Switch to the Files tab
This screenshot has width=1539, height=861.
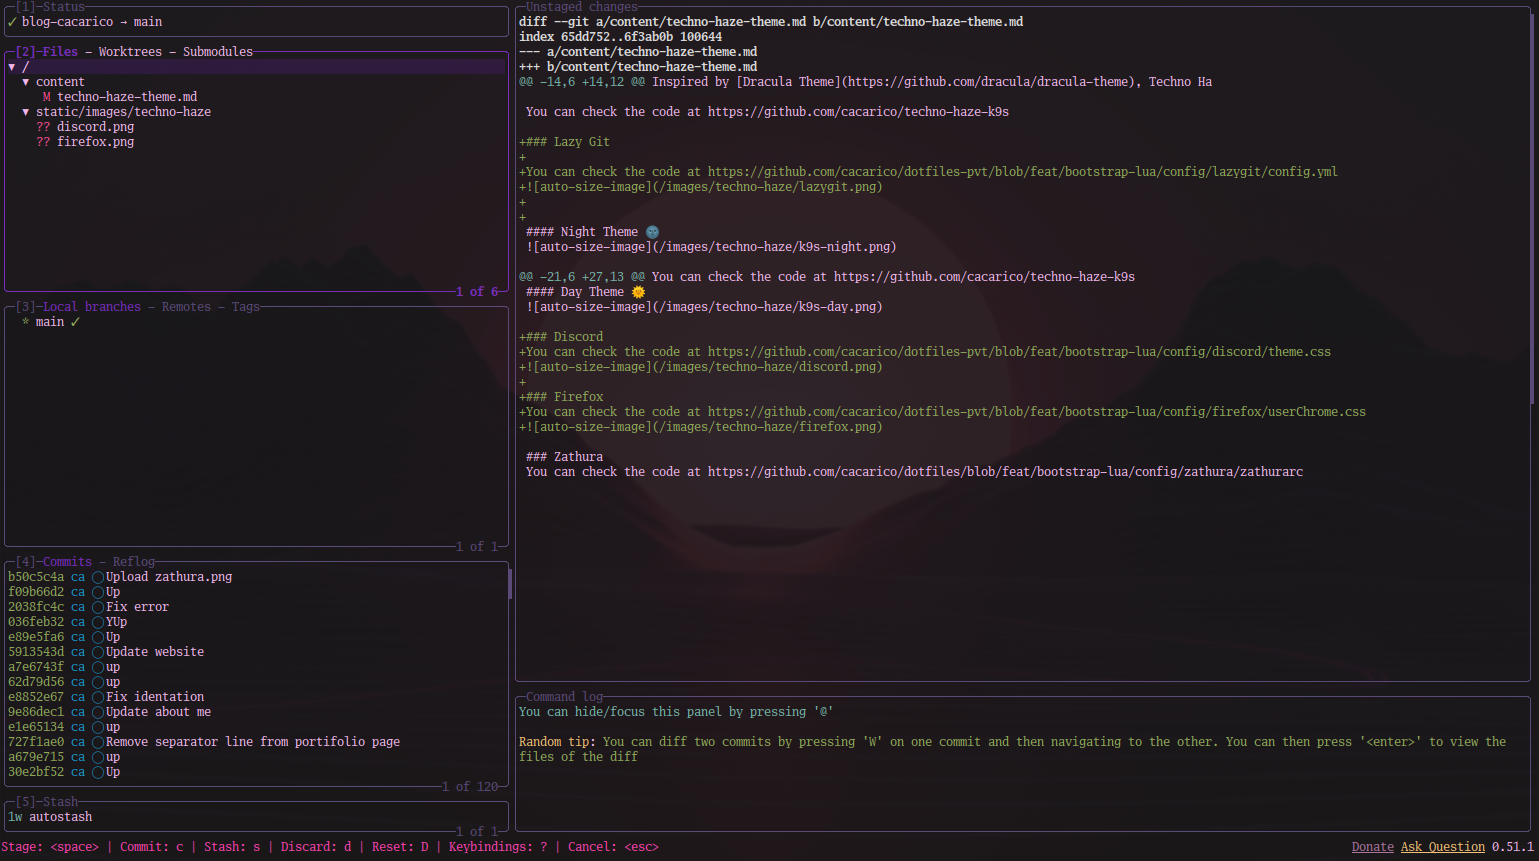(60, 52)
